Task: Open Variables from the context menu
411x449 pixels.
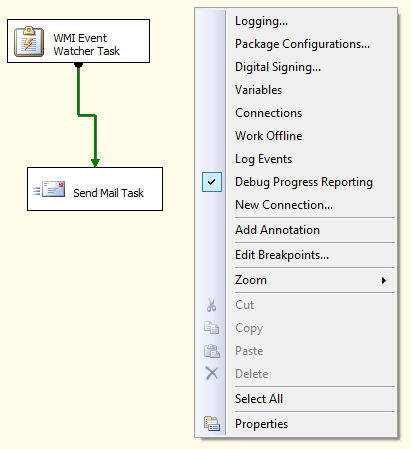Action: 258,90
